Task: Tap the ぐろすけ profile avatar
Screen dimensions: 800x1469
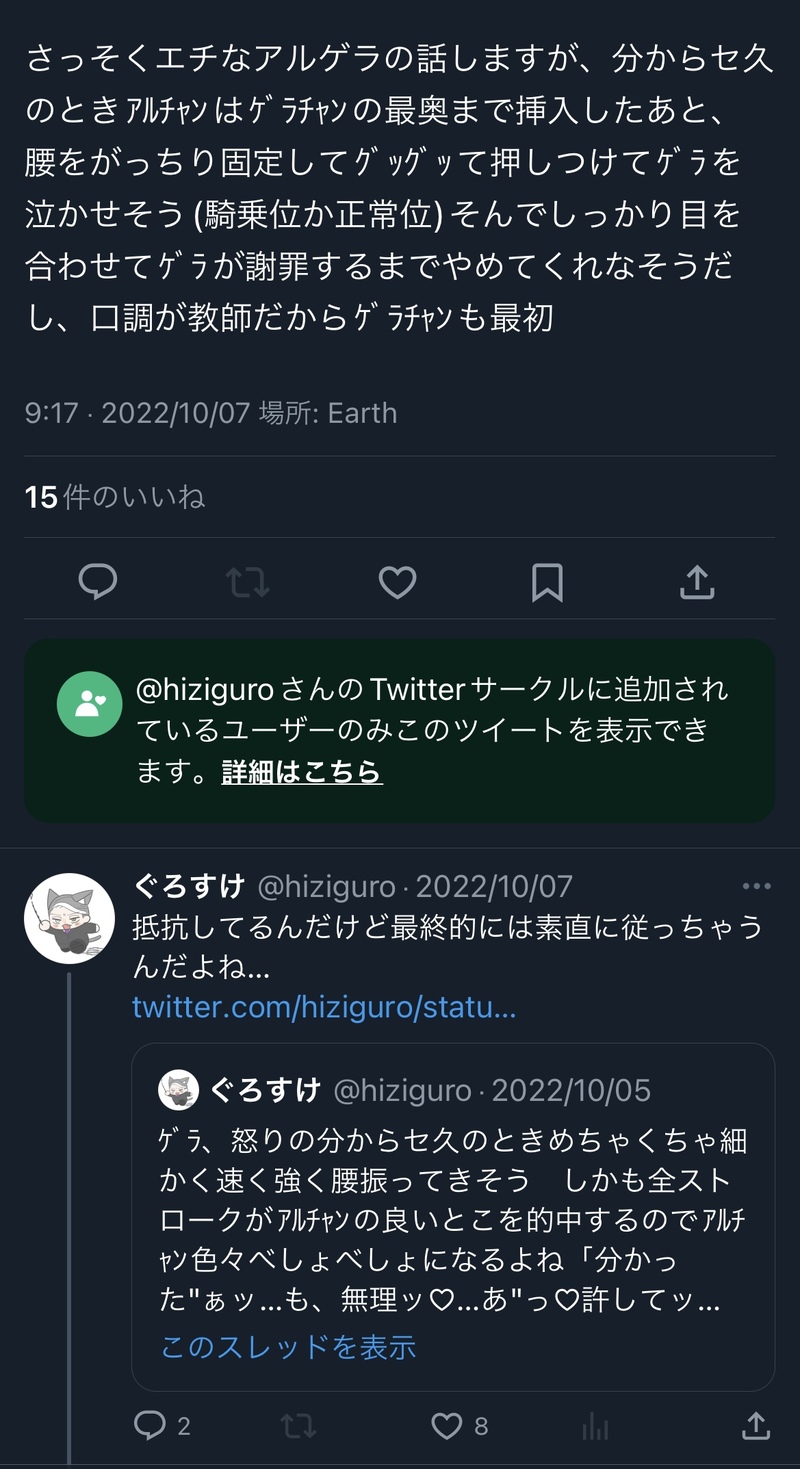Action: 70,917
